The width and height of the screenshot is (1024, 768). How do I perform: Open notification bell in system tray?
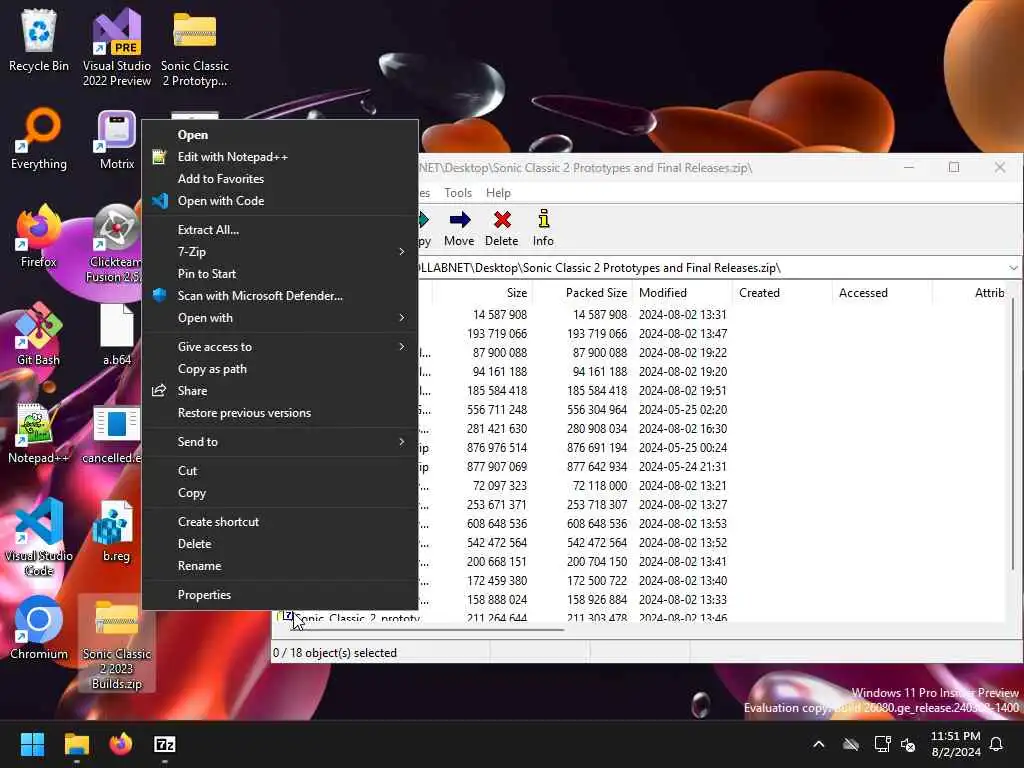tap(996, 744)
